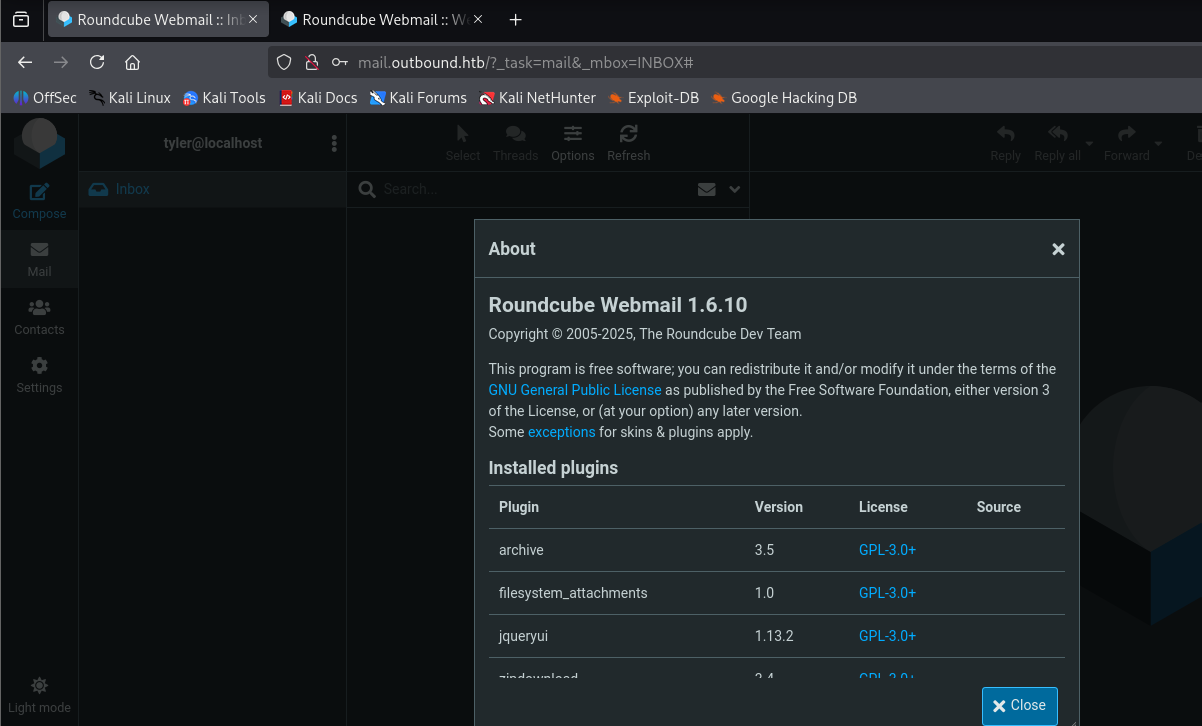1202x726 pixels.
Task: Click the address bar URL
Action: [526, 62]
